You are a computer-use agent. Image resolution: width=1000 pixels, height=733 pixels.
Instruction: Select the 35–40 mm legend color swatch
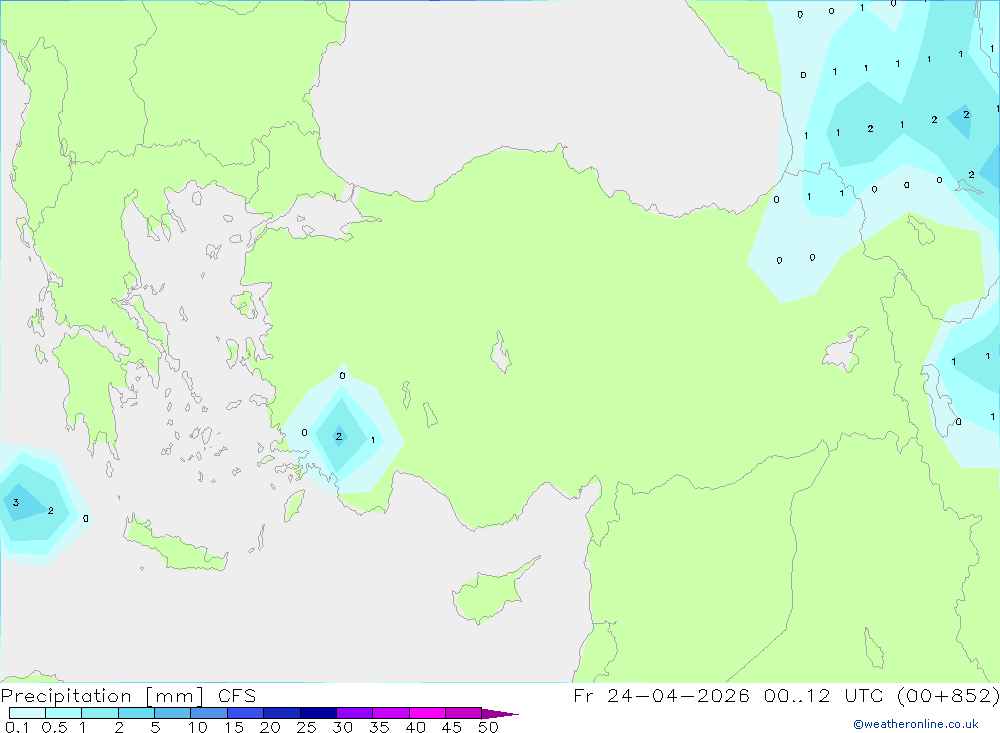coord(391,713)
